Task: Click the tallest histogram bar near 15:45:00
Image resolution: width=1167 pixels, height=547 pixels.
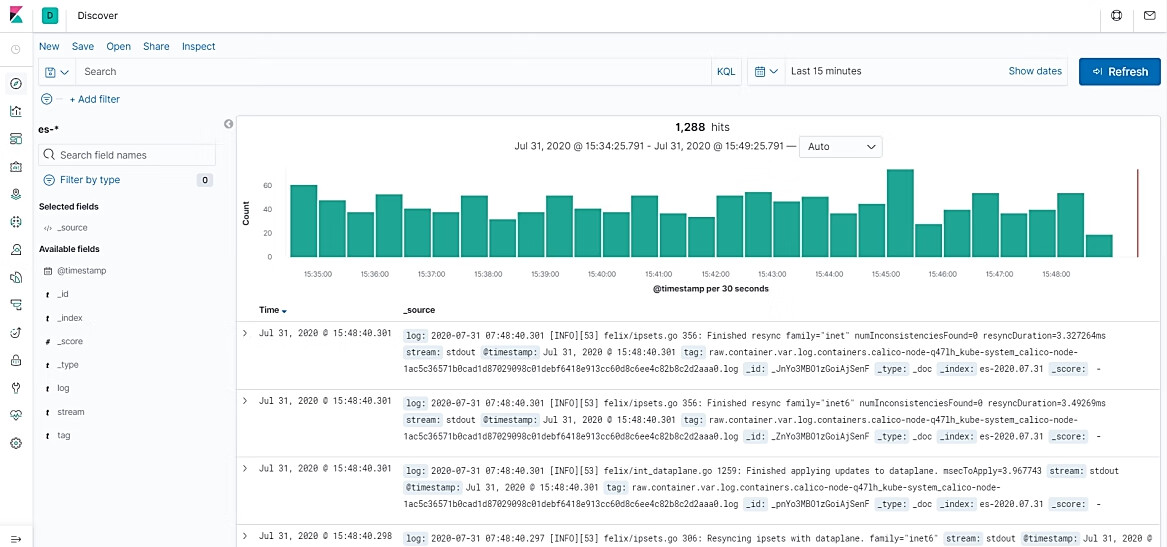Action: 900,213
